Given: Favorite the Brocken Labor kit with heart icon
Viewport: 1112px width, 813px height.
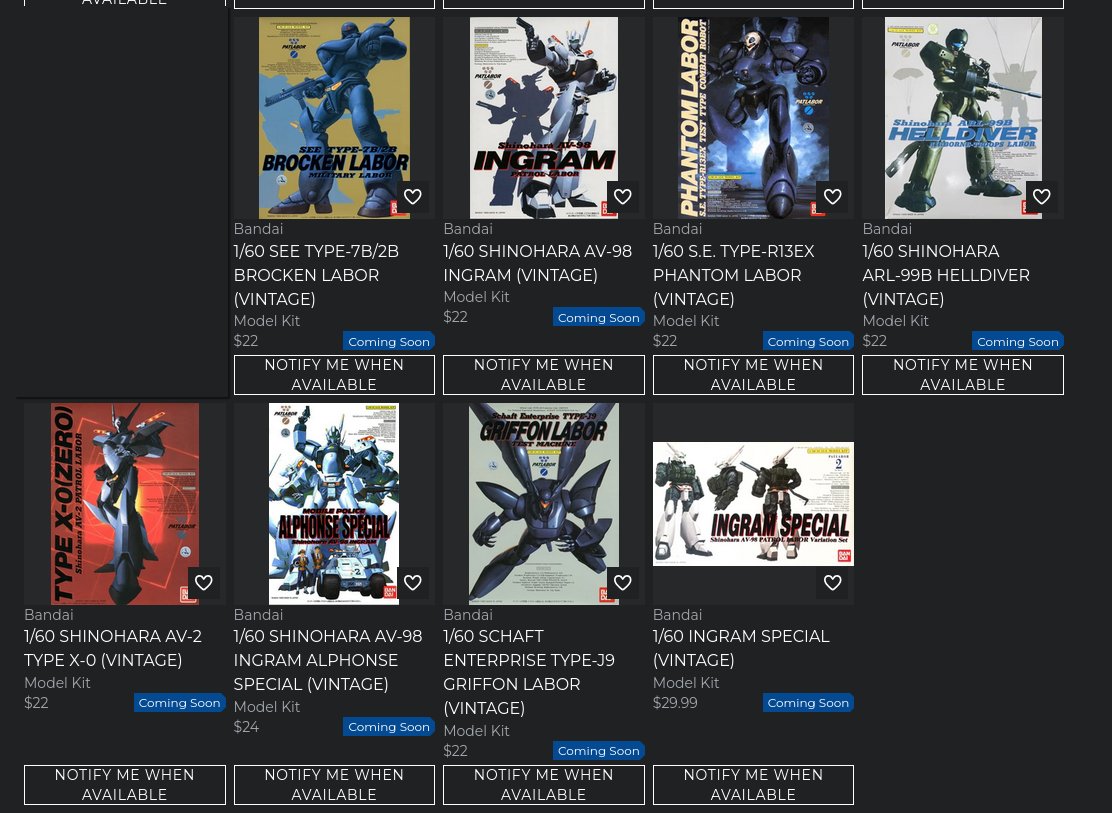Looking at the screenshot, I should tap(413, 197).
